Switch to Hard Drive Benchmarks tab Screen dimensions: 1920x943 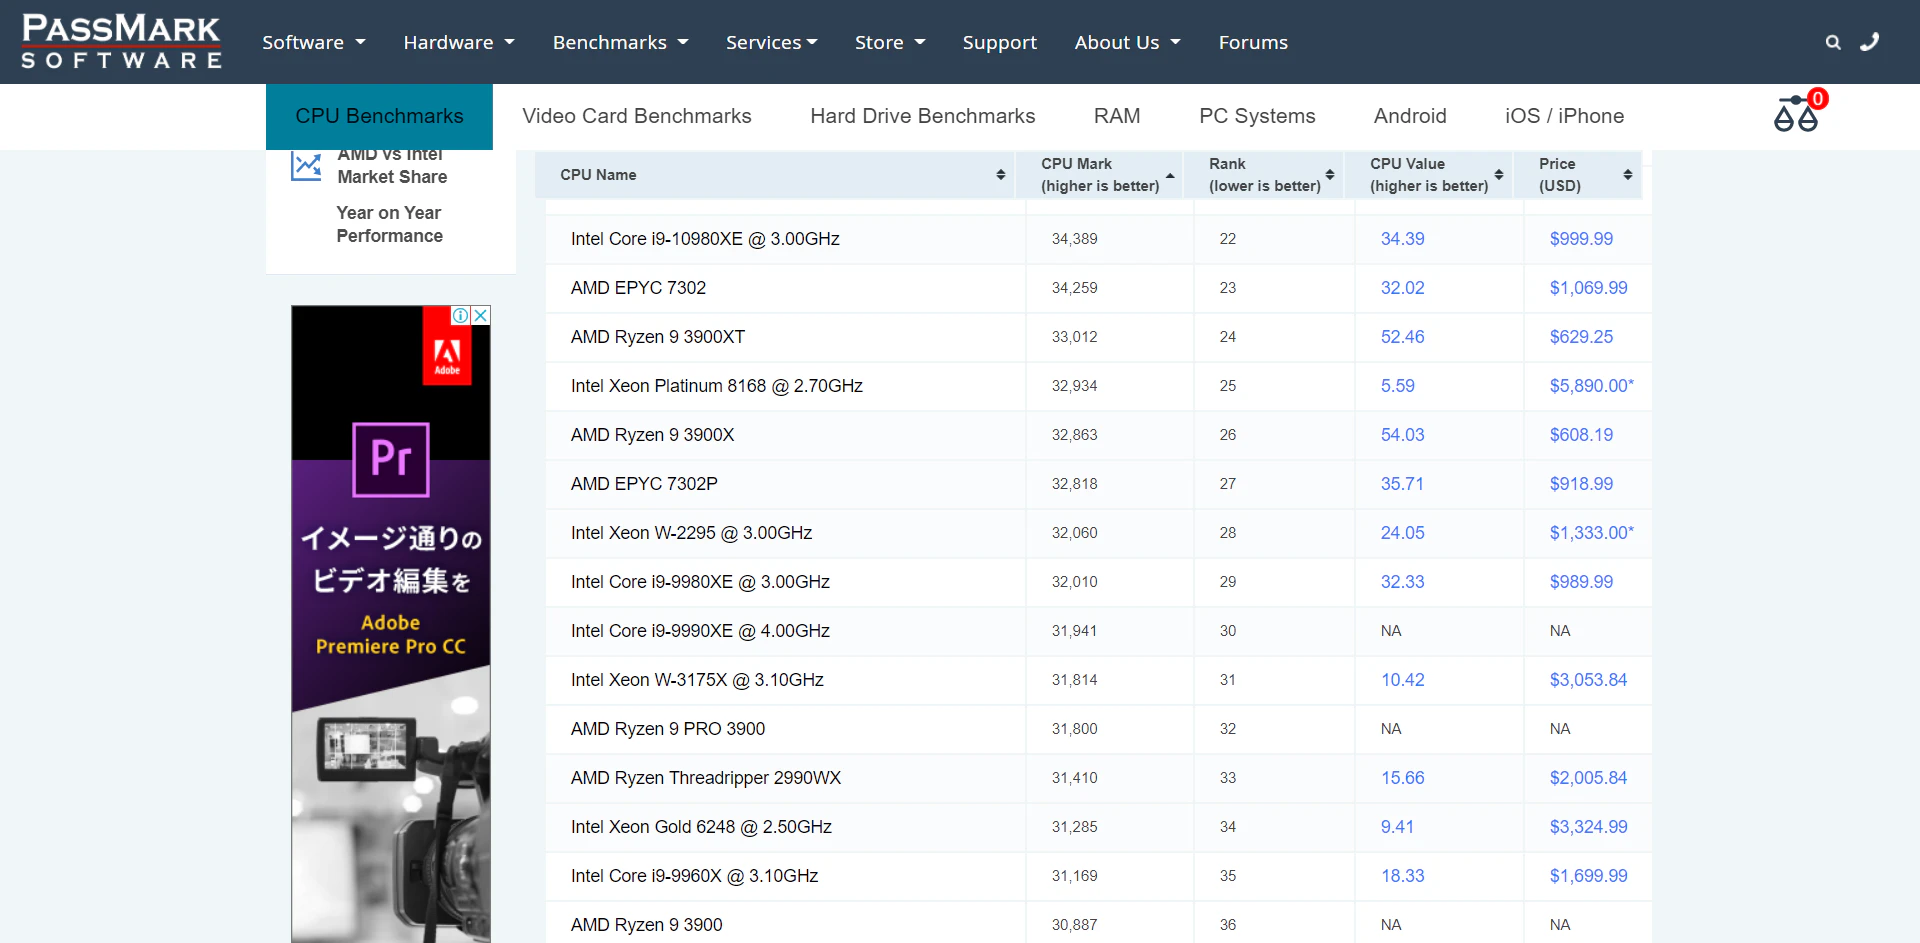(x=923, y=116)
